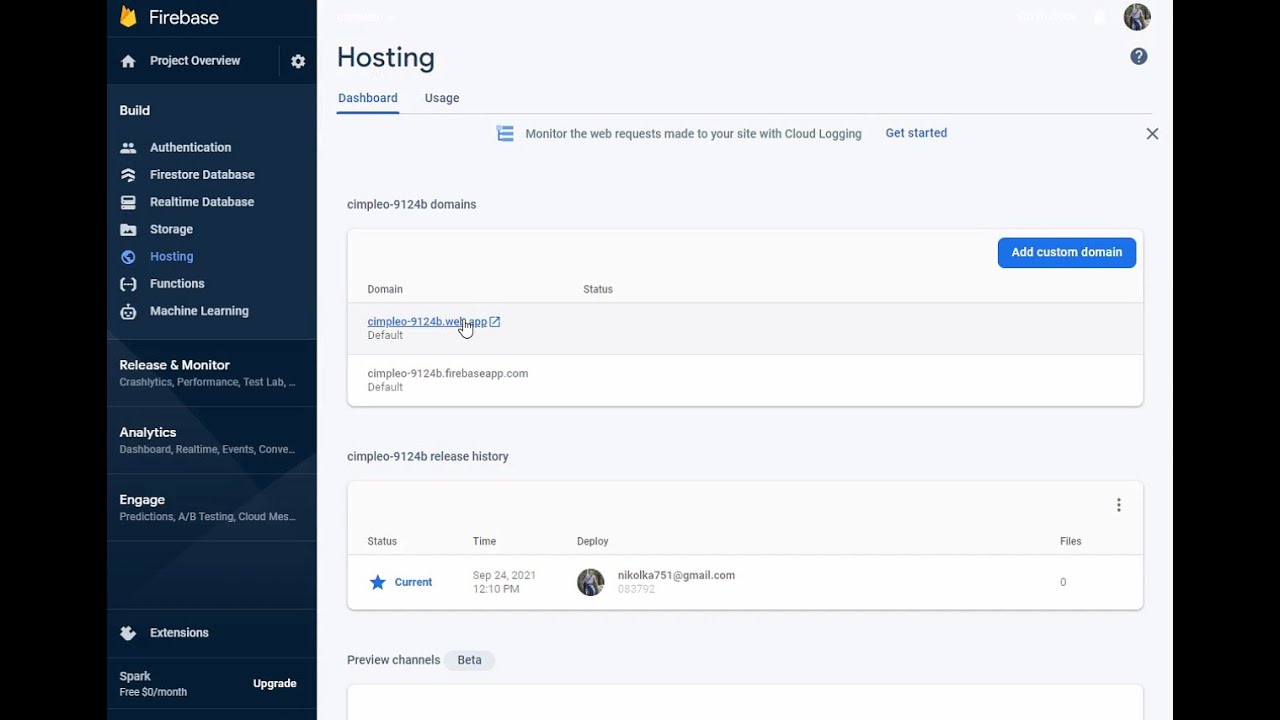Screen dimensions: 1280x720
Task: Click the Files count 0
Action: click(1063, 582)
